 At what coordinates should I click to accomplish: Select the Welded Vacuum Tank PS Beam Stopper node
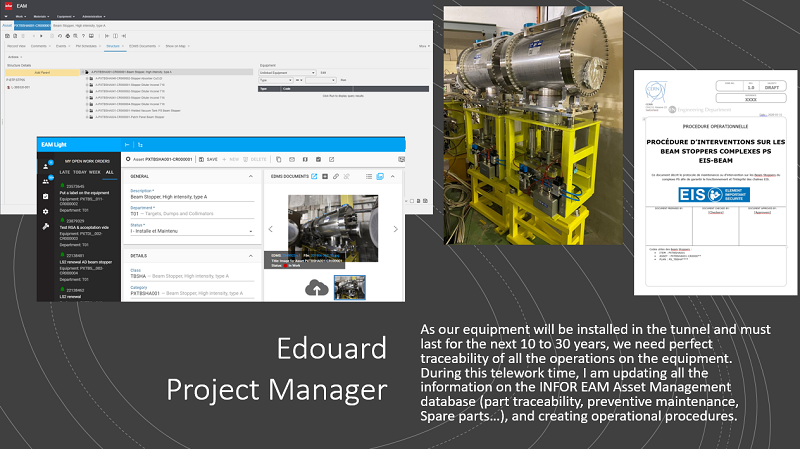(x=138, y=110)
